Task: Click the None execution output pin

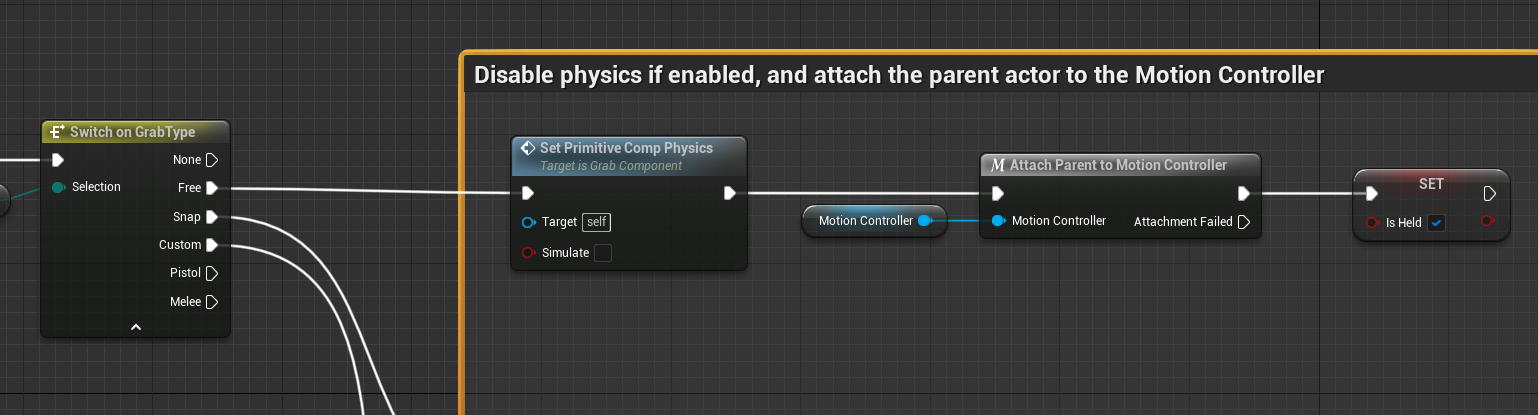Action: 211,160
